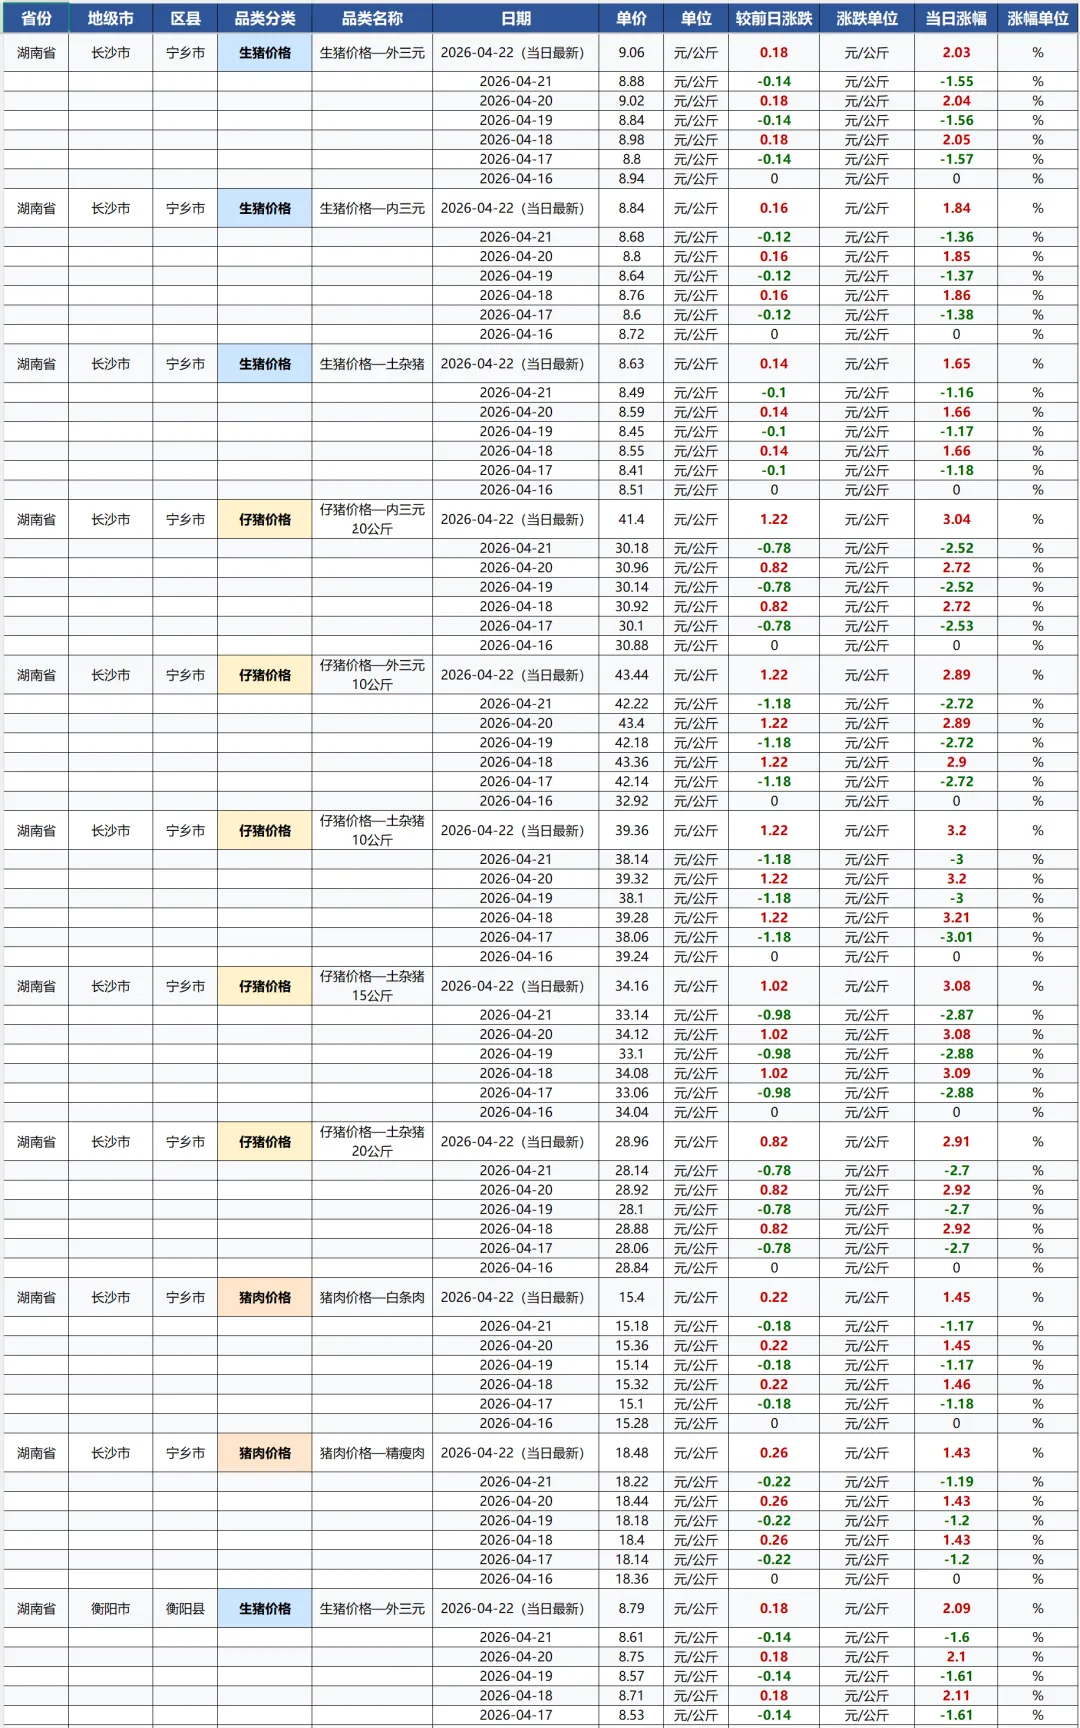
Task: Click the 品类名称 column header
Action: tap(372, 18)
